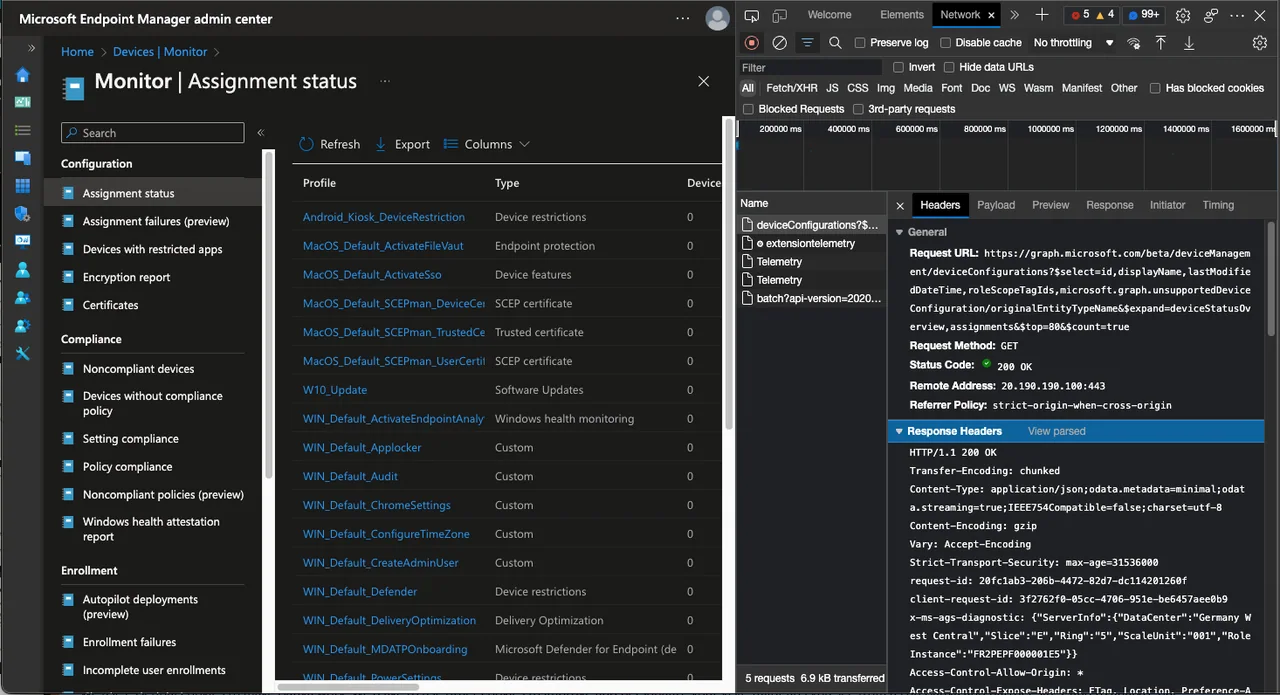
Task: Enable the Preserve log checkbox
Action: [860, 43]
